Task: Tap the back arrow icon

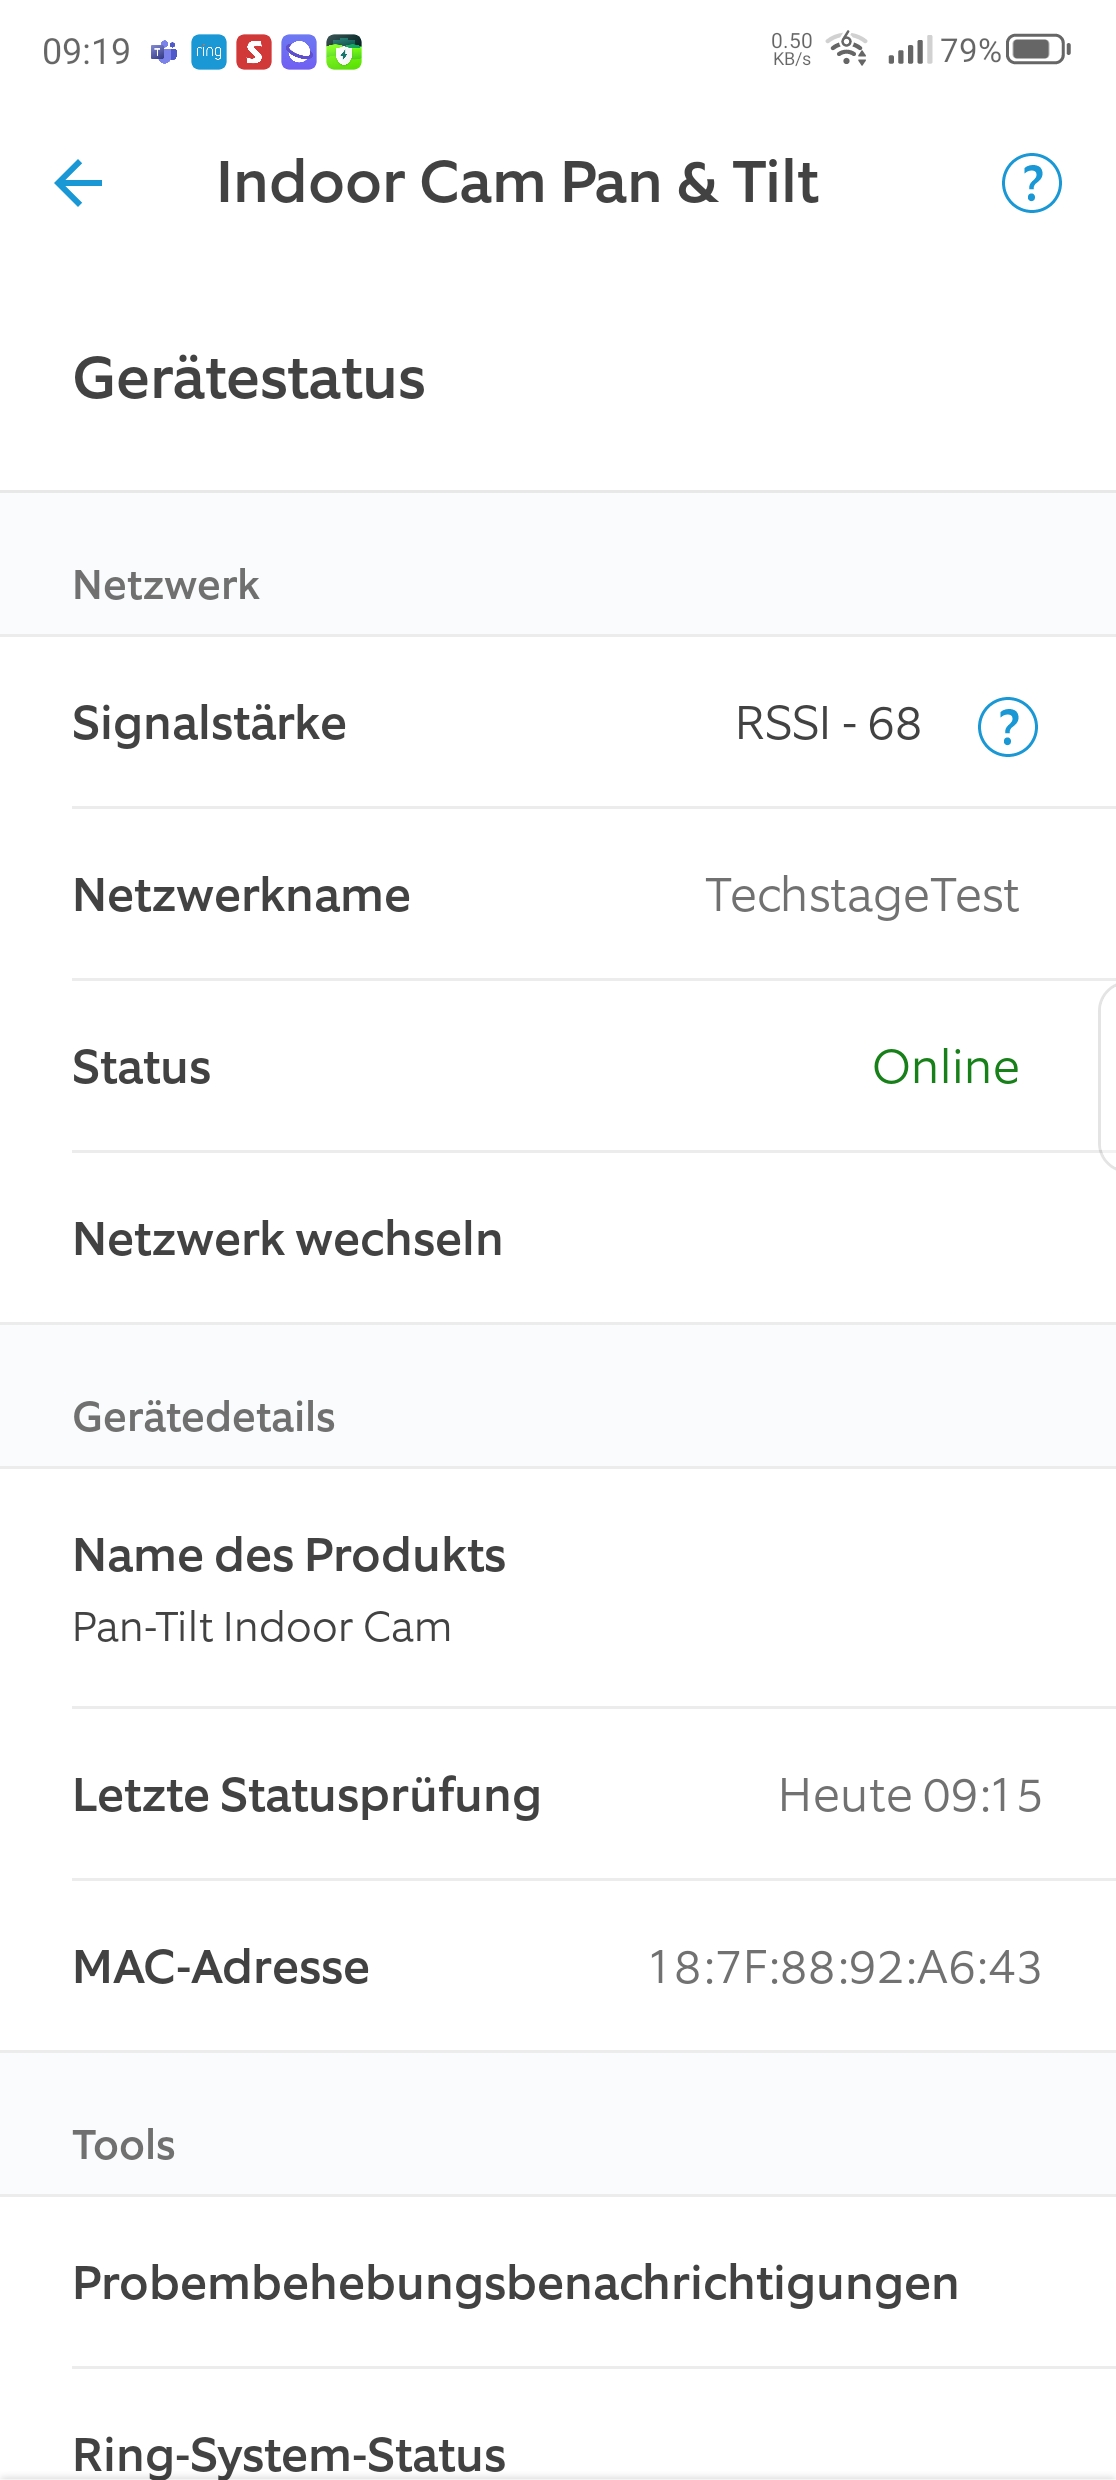Action: (79, 183)
